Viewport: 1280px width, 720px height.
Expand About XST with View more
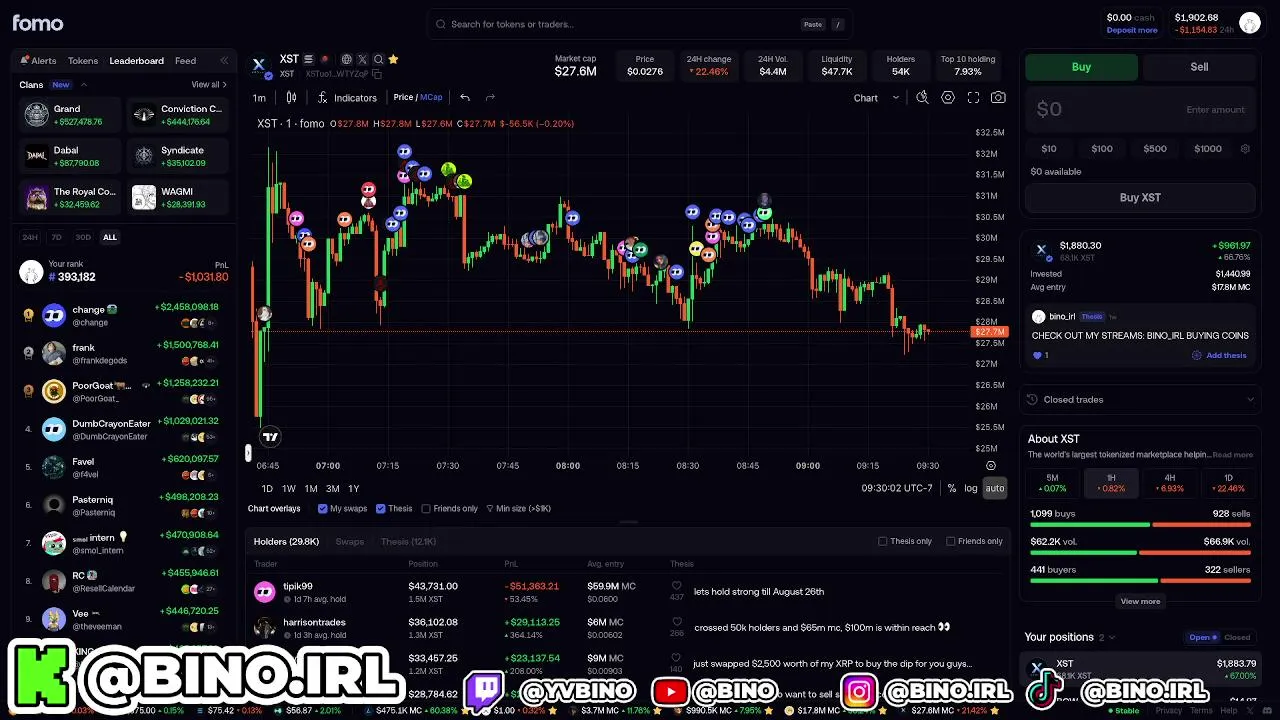pyautogui.click(x=1140, y=601)
